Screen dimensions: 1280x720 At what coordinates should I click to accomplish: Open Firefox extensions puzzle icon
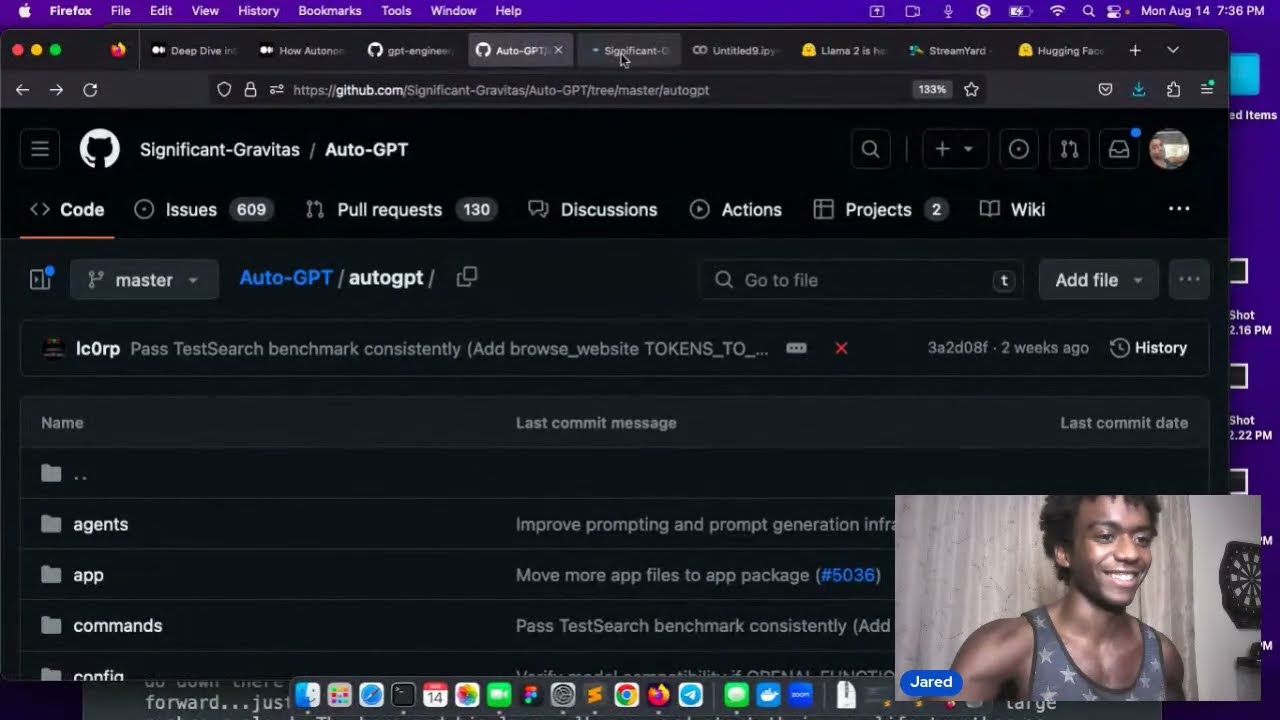pos(1173,89)
